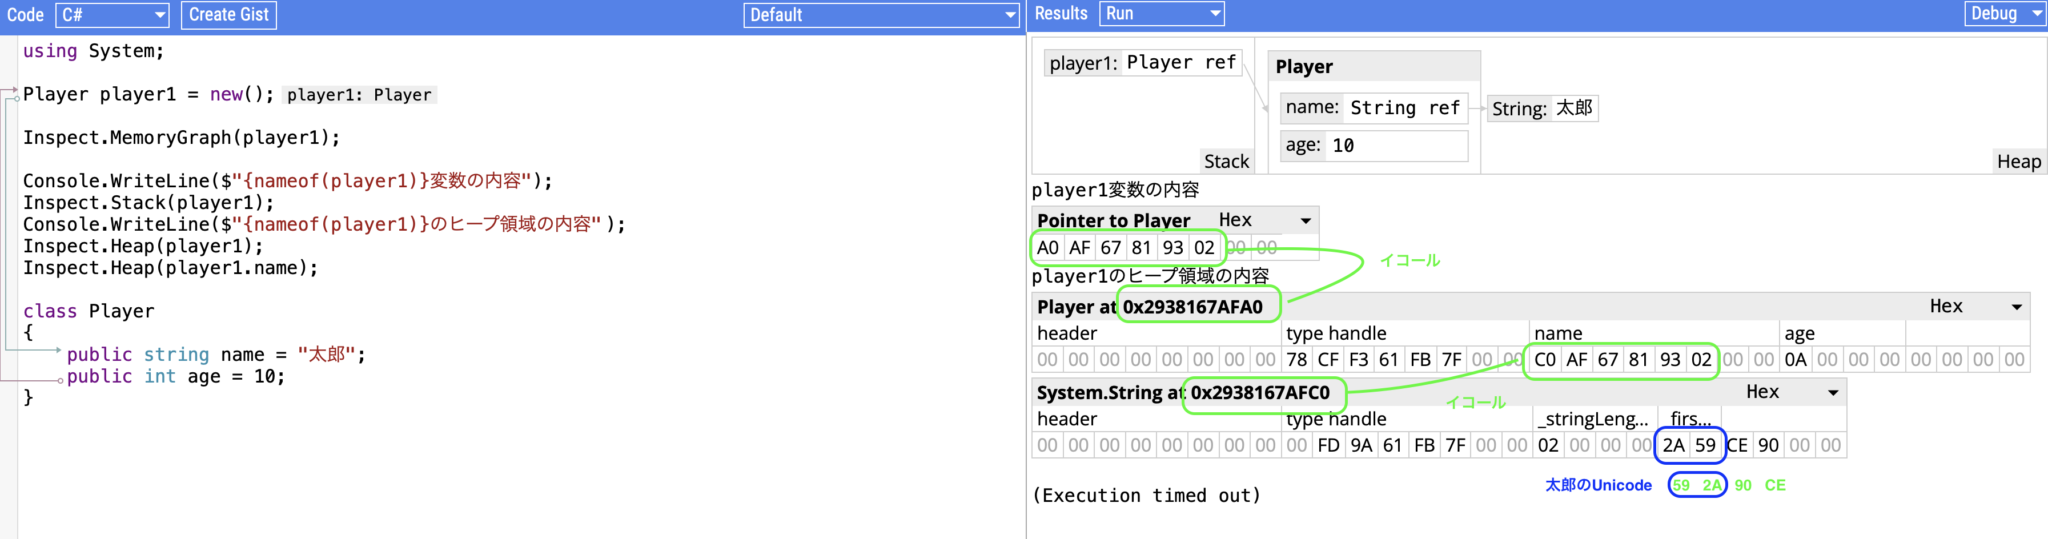The width and height of the screenshot is (2048, 539).
Task: Click the 0A byte under age column
Action: pyautogui.click(x=1795, y=360)
